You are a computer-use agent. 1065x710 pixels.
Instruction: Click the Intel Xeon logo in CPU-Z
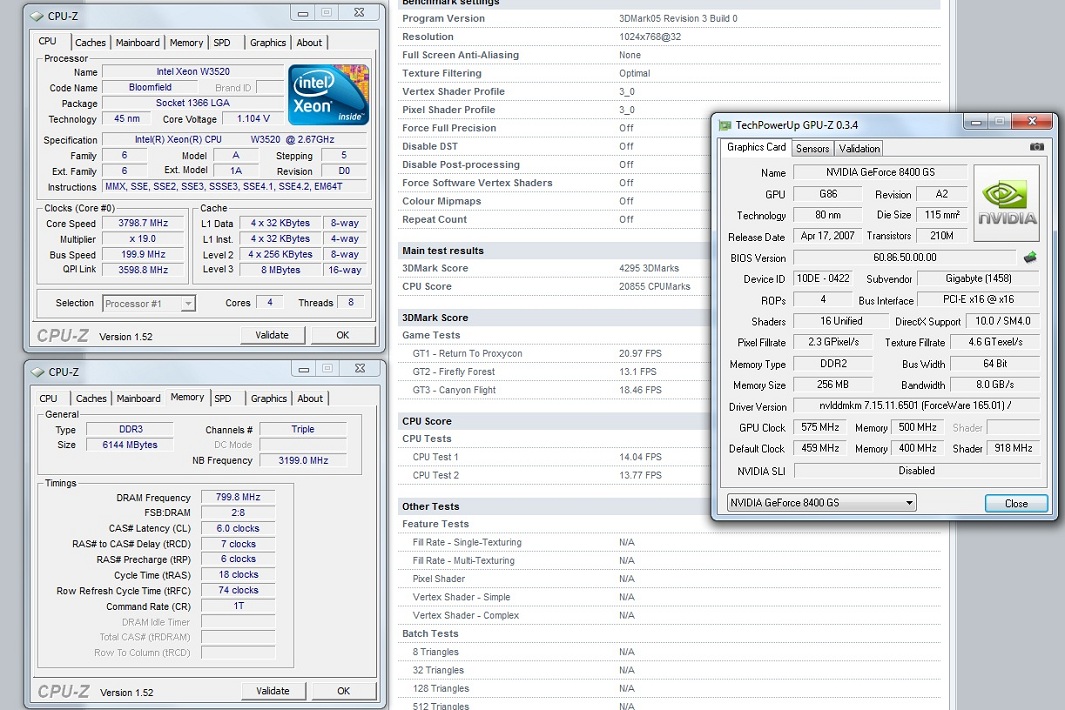click(329, 94)
